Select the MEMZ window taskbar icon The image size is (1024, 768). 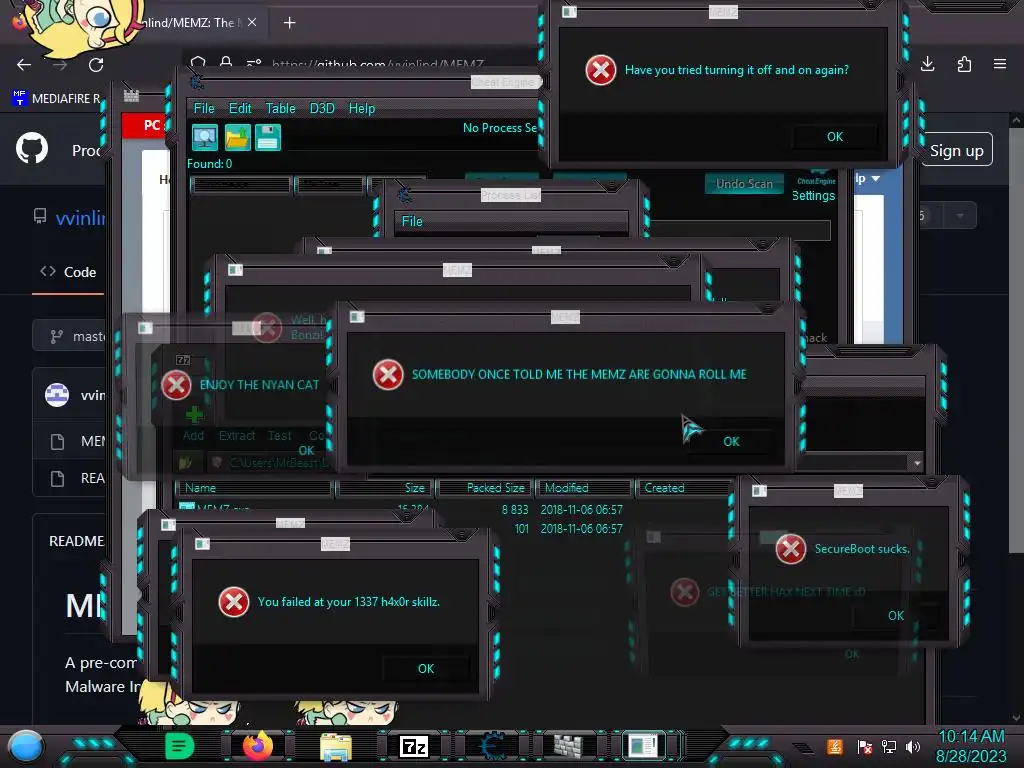(643, 746)
